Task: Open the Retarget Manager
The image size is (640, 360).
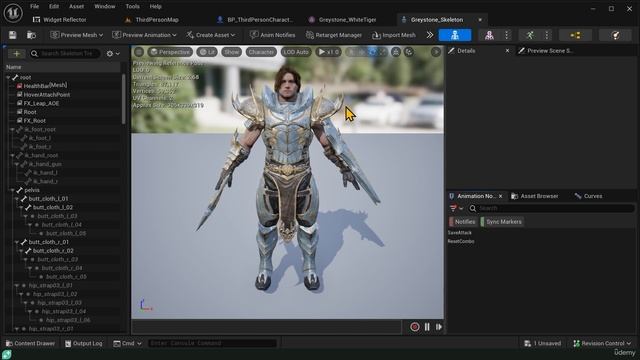Action: pos(333,35)
